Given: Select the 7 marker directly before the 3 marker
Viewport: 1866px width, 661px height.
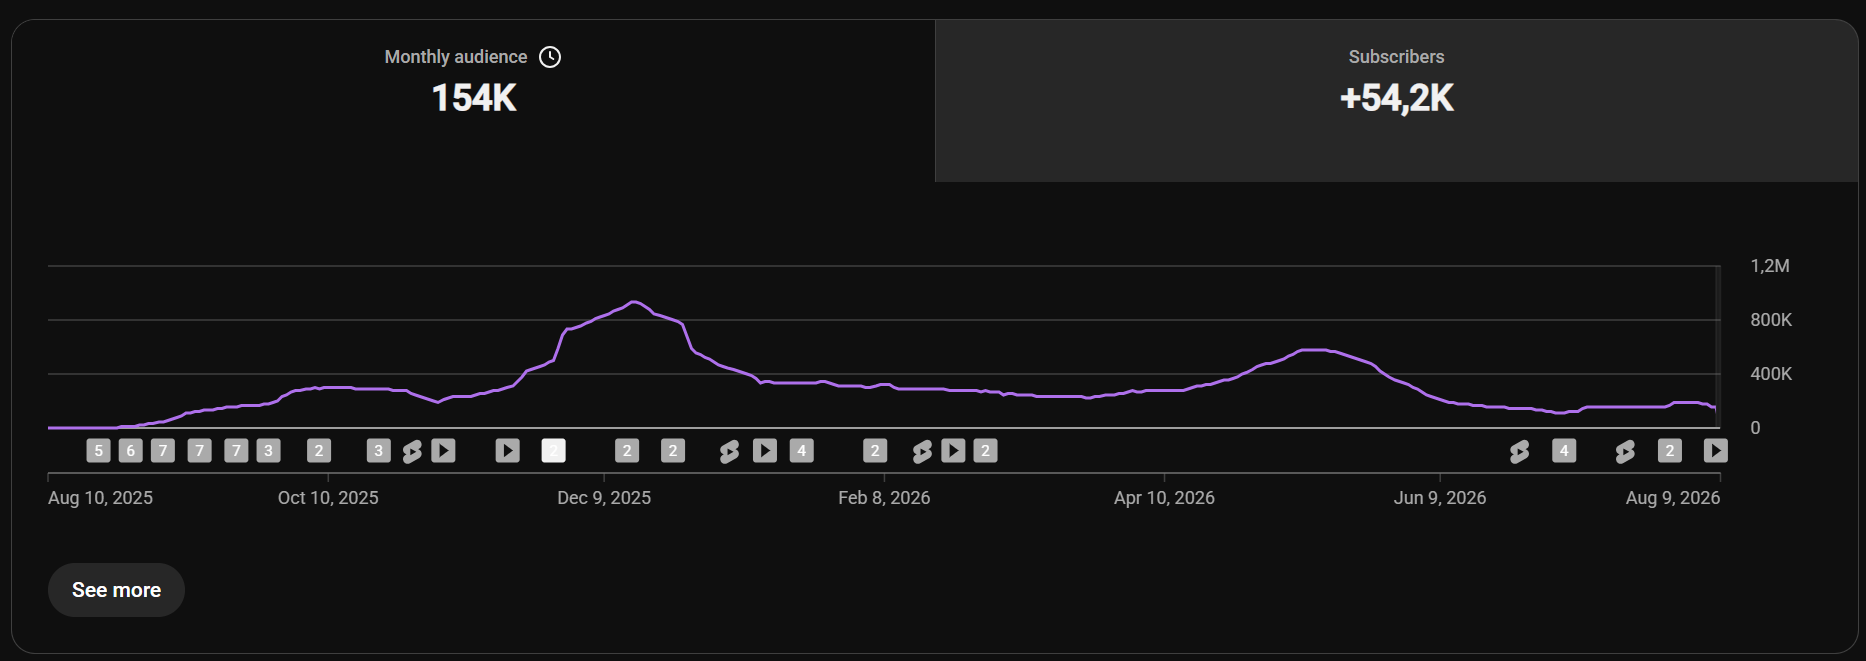Looking at the screenshot, I should 236,451.
